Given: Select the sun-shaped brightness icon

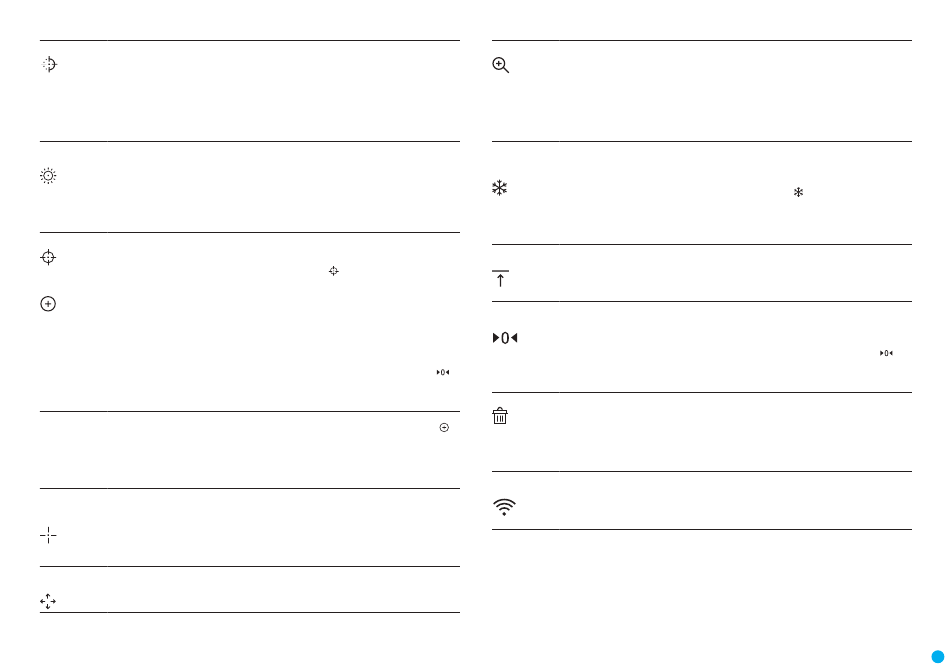Looking at the screenshot, I should tap(48, 176).
